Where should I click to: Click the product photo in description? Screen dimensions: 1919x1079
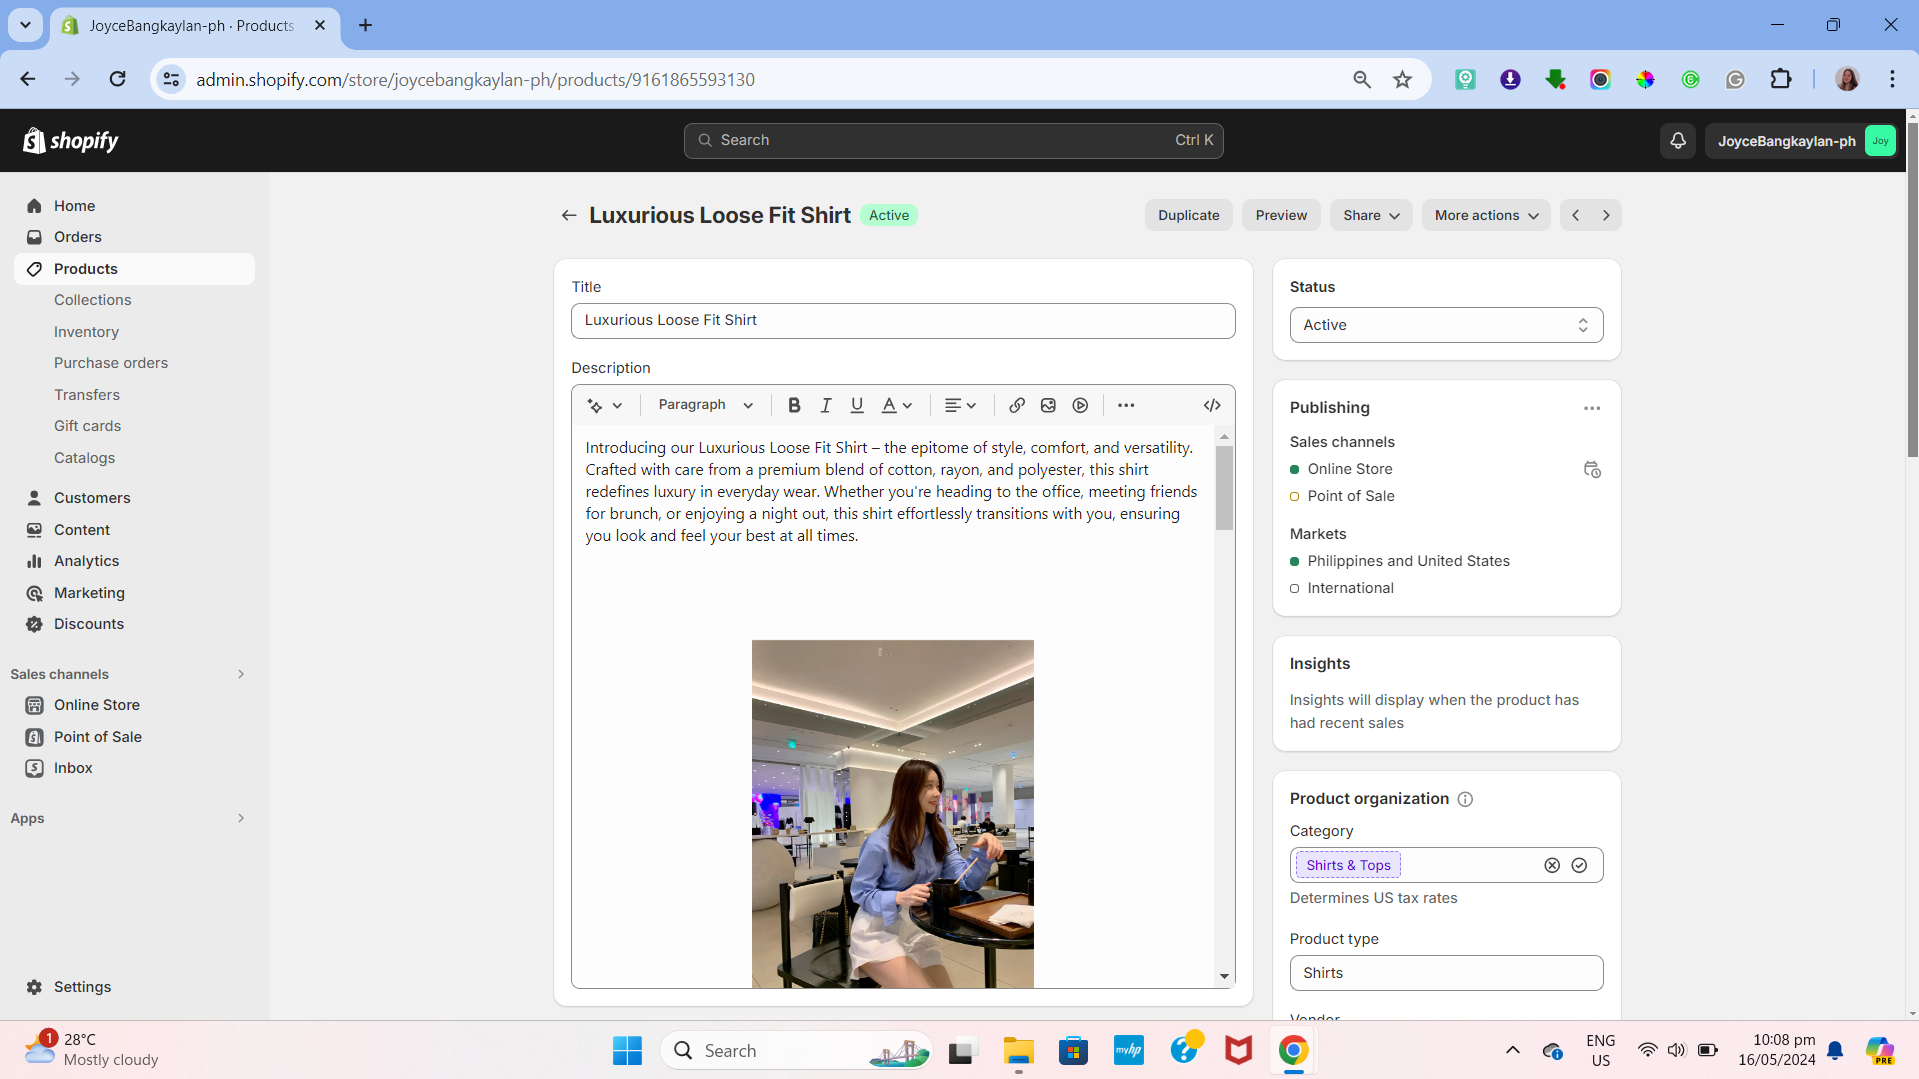click(x=892, y=814)
